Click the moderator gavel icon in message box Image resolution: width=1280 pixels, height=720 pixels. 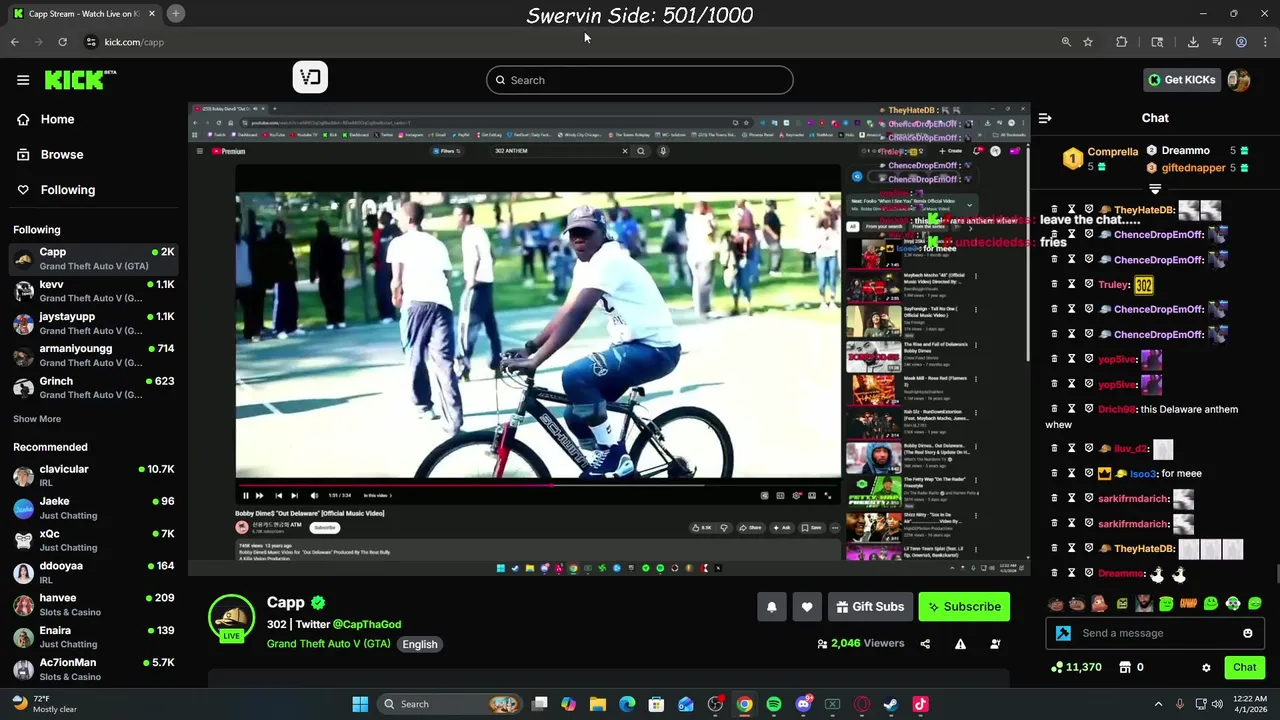click(x=1063, y=633)
